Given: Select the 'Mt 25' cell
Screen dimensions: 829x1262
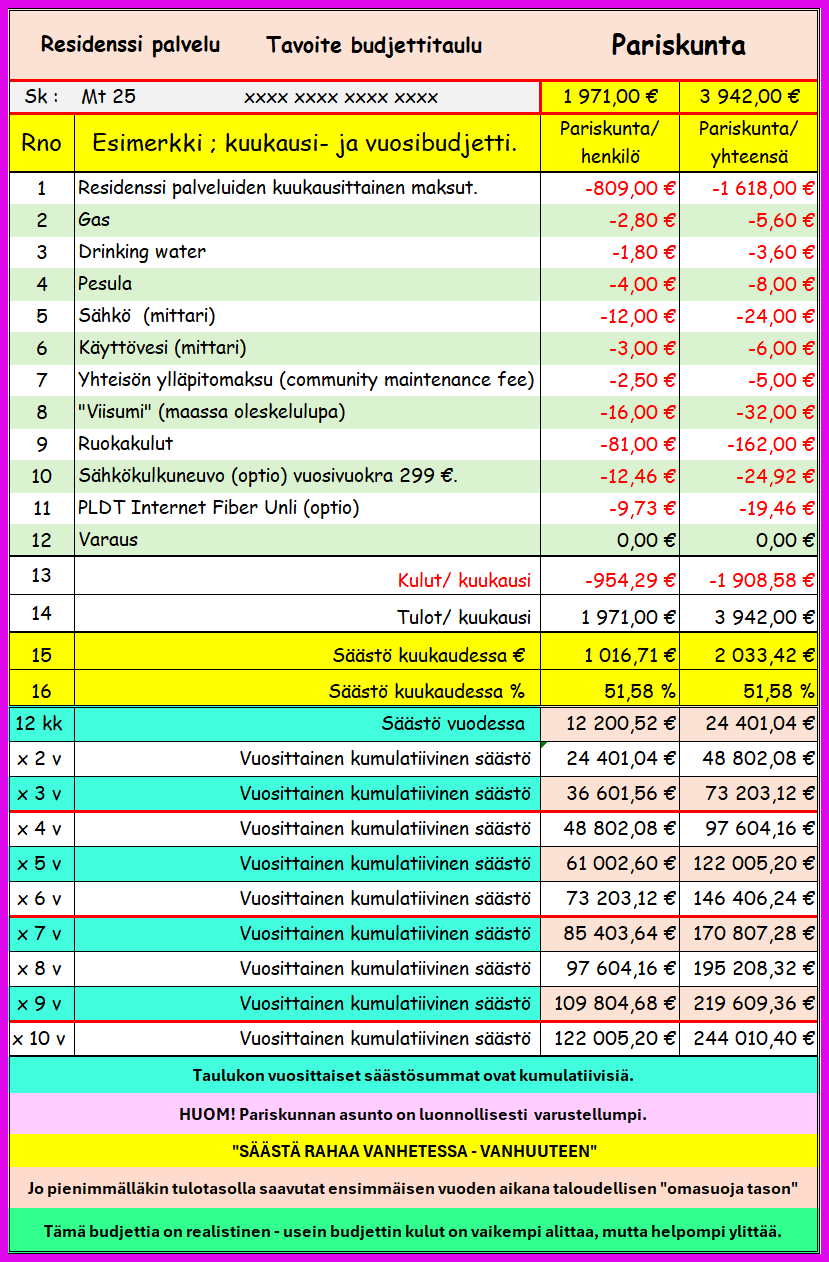Looking at the screenshot, I should pos(108,97).
